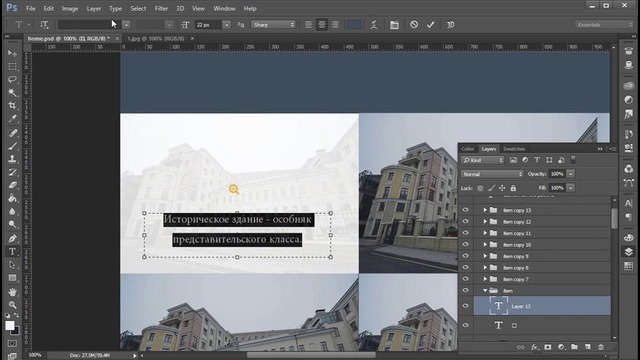The image size is (640, 360).
Task: Select Layer 13 text layer thumbnail
Action: (x=498, y=306)
